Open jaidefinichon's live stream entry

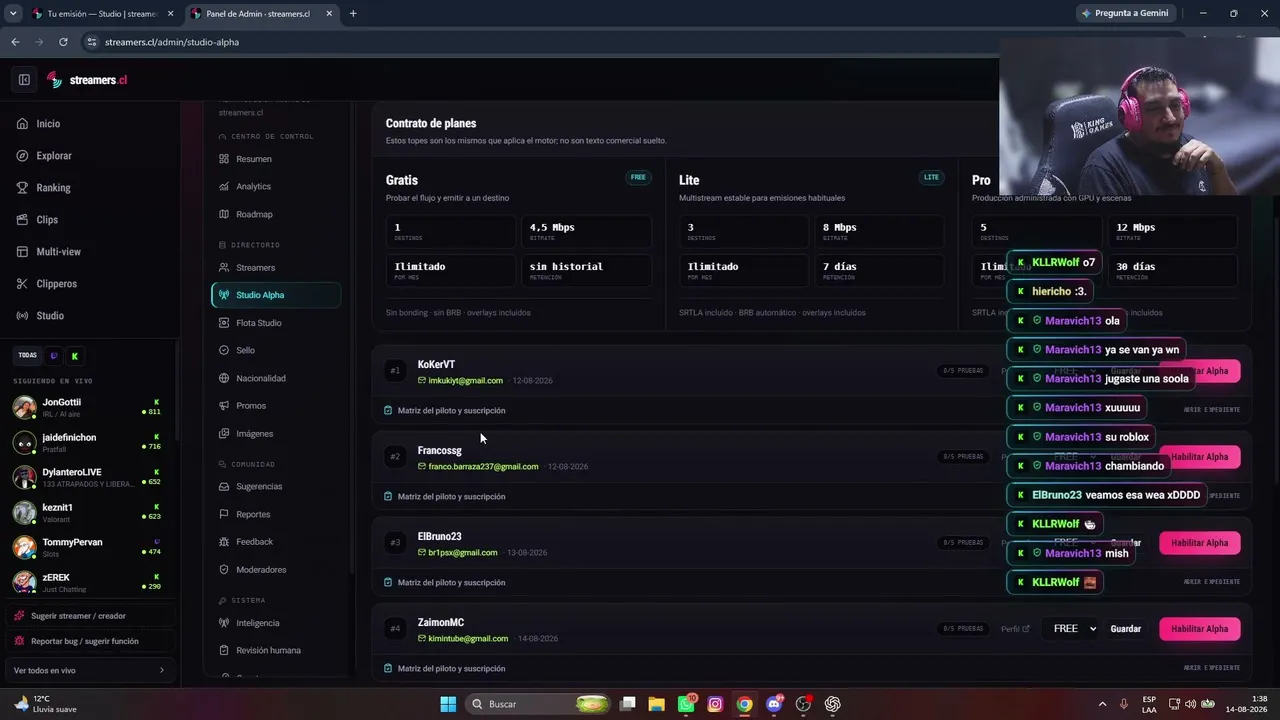pos(88,442)
